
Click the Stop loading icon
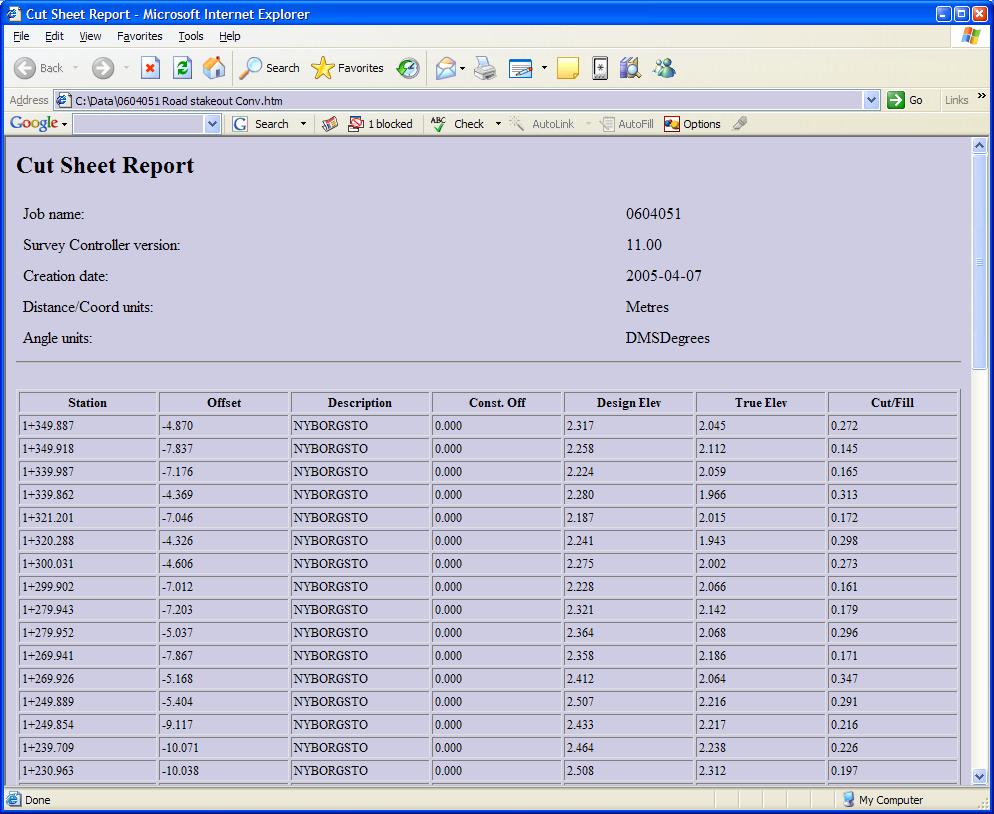click(x=150, y=68)
